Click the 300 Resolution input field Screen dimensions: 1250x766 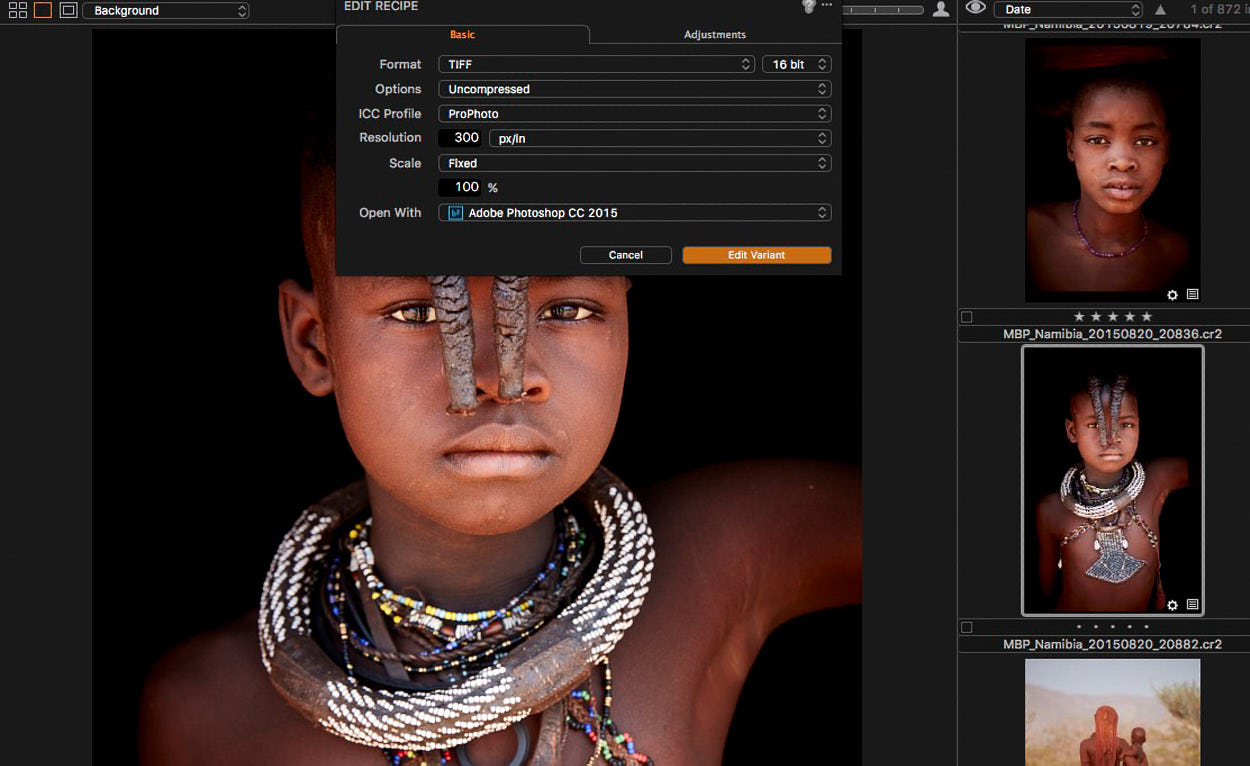[459, 137]
